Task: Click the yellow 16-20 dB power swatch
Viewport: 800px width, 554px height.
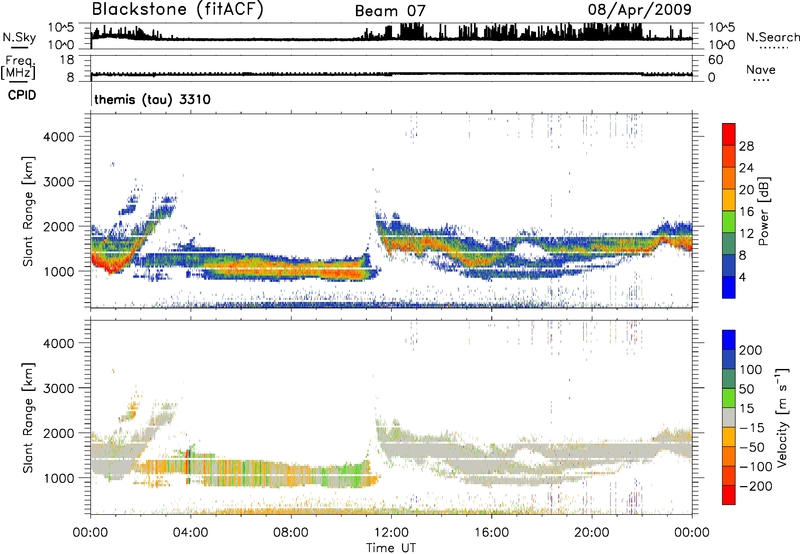Action: pos(729,198)
